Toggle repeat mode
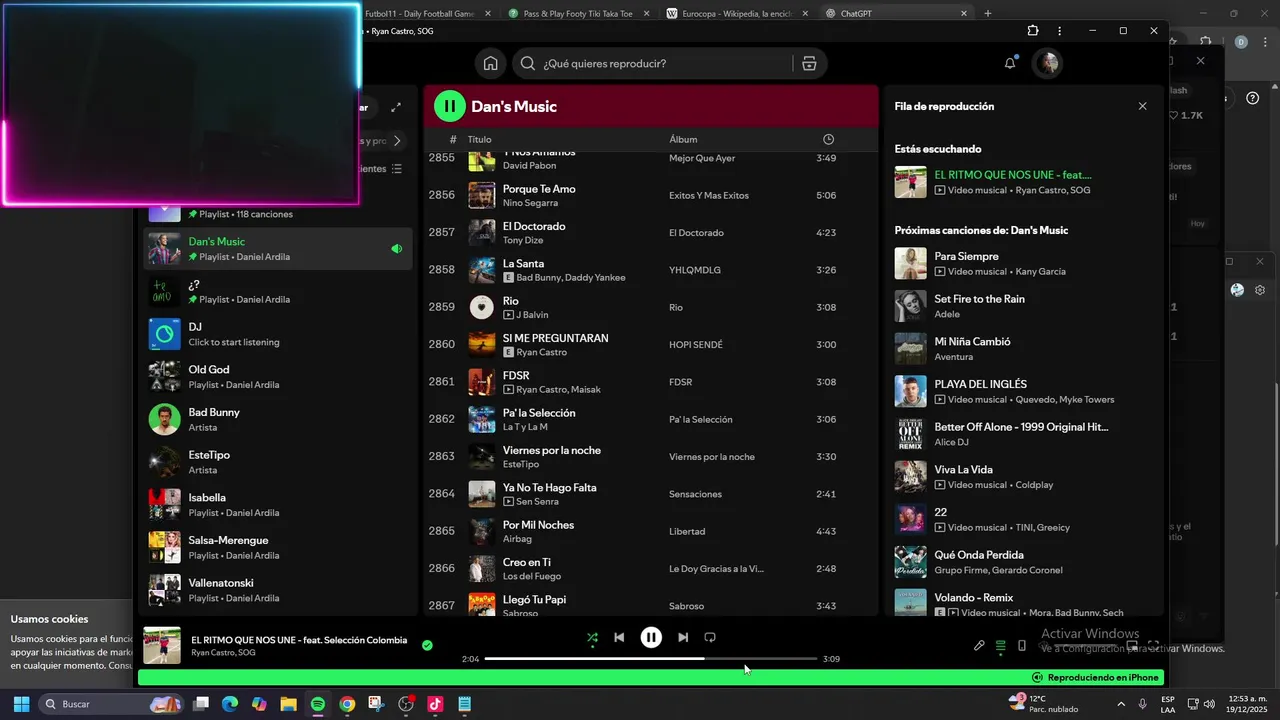The image size is (1280, 720). point(710,637)
